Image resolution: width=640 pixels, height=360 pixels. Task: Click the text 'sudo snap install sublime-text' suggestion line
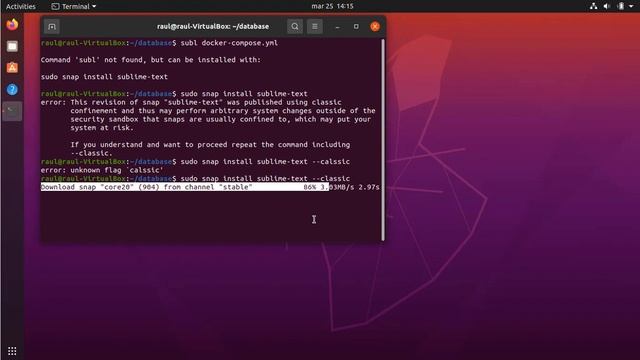[104, 77]
